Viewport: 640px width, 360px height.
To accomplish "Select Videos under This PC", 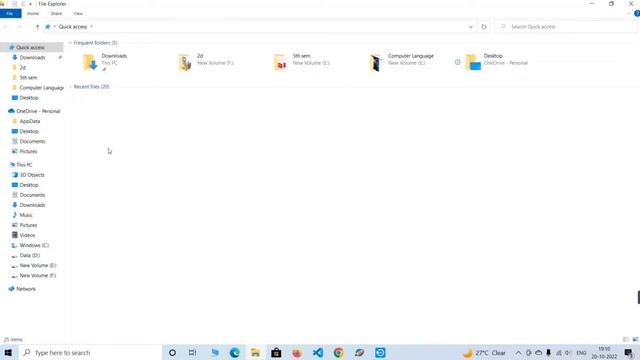I will 27,235.
